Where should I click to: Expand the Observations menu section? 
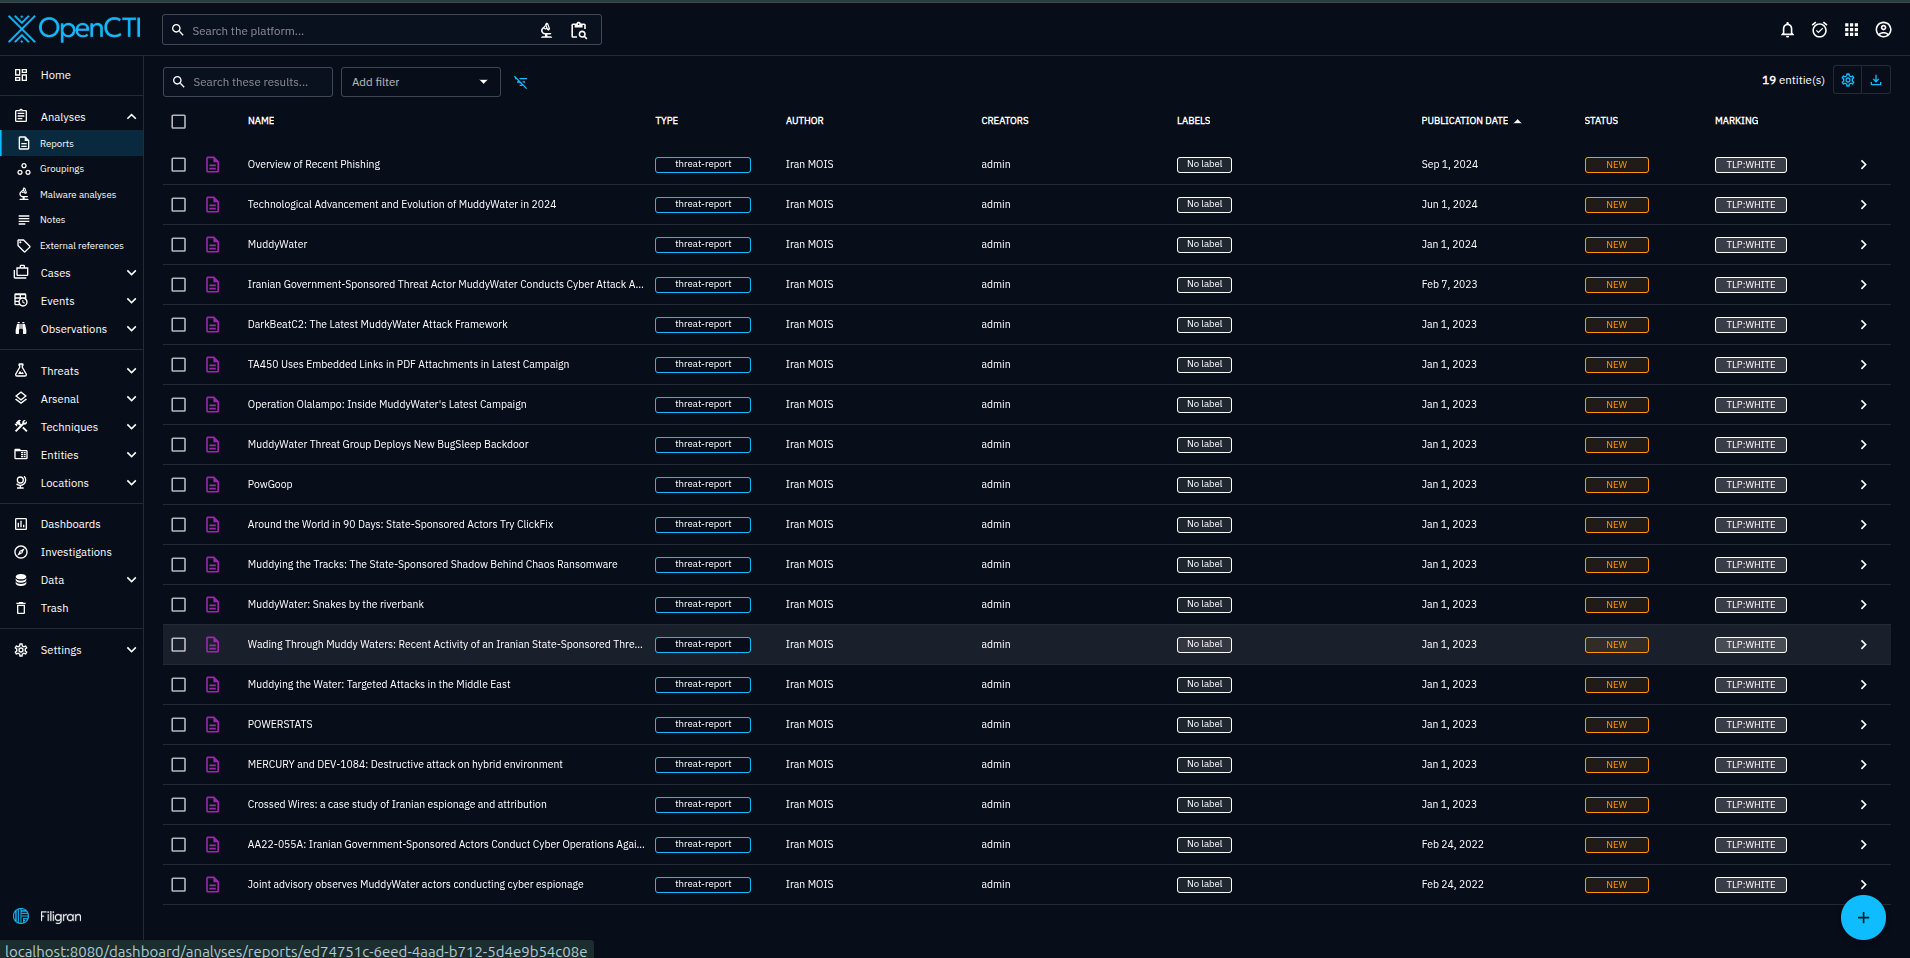[131, 329]
